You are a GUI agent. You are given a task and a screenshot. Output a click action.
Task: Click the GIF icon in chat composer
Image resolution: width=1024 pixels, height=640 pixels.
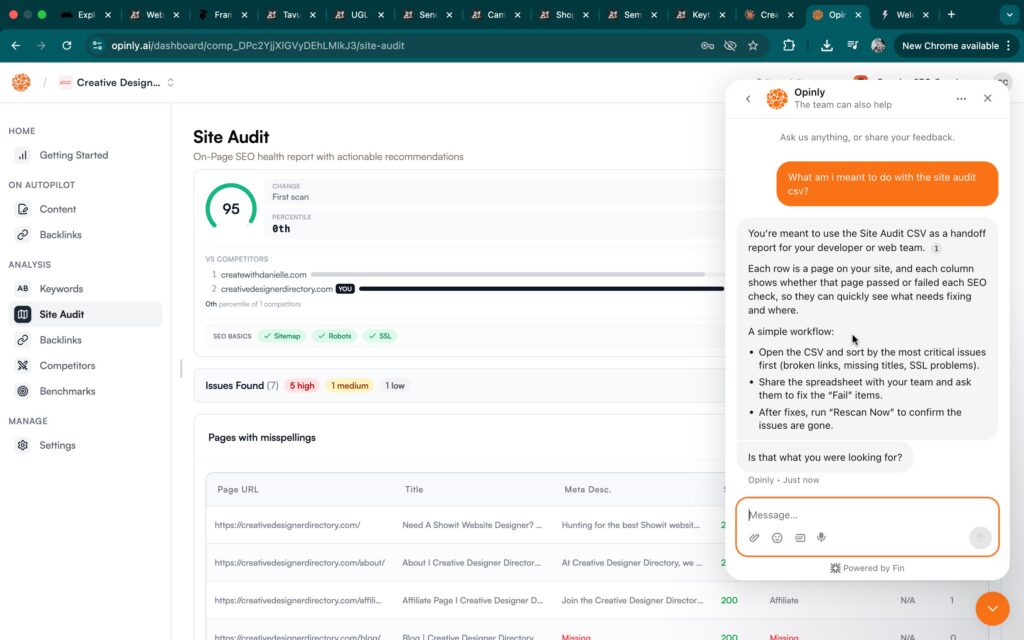(x=799, y=537)
